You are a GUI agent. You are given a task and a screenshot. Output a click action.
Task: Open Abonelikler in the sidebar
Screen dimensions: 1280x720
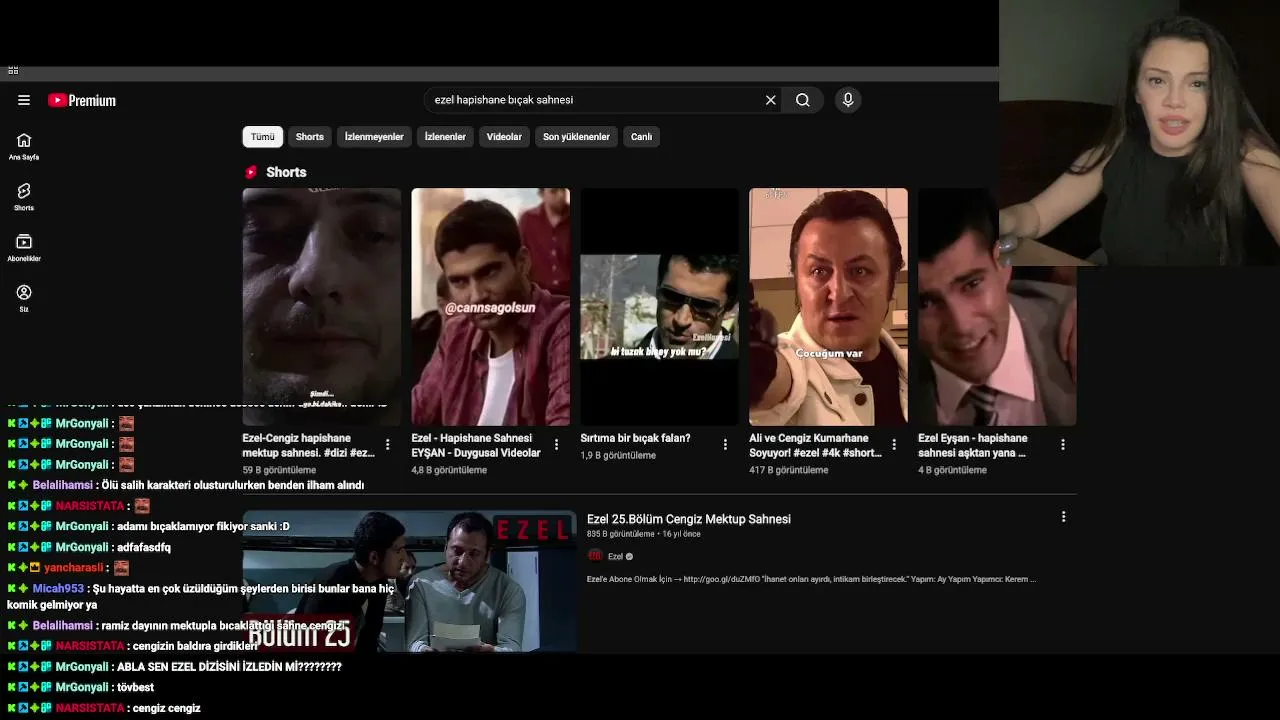(24, 248)
